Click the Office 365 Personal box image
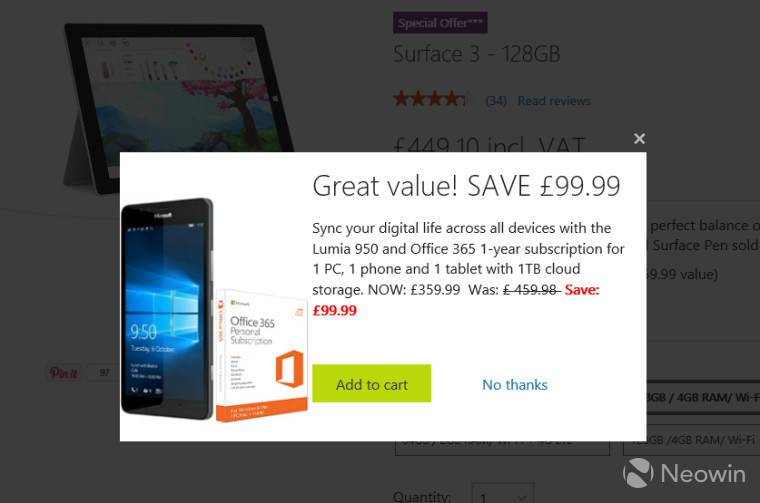This screenshot has height=503, width=760. 261,355
